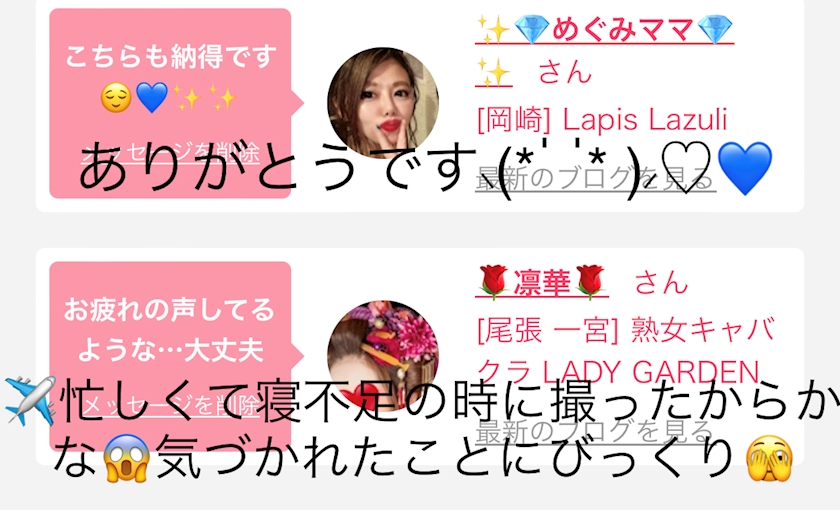
Task: Click the relieved face emoji in bubble
Action: (x=116, y=98)
